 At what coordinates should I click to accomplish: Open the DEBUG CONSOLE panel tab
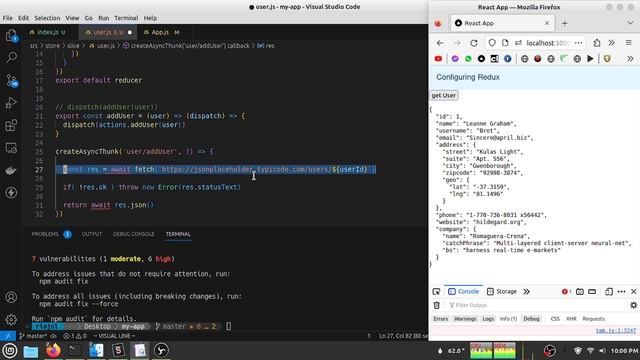point(133,234)
